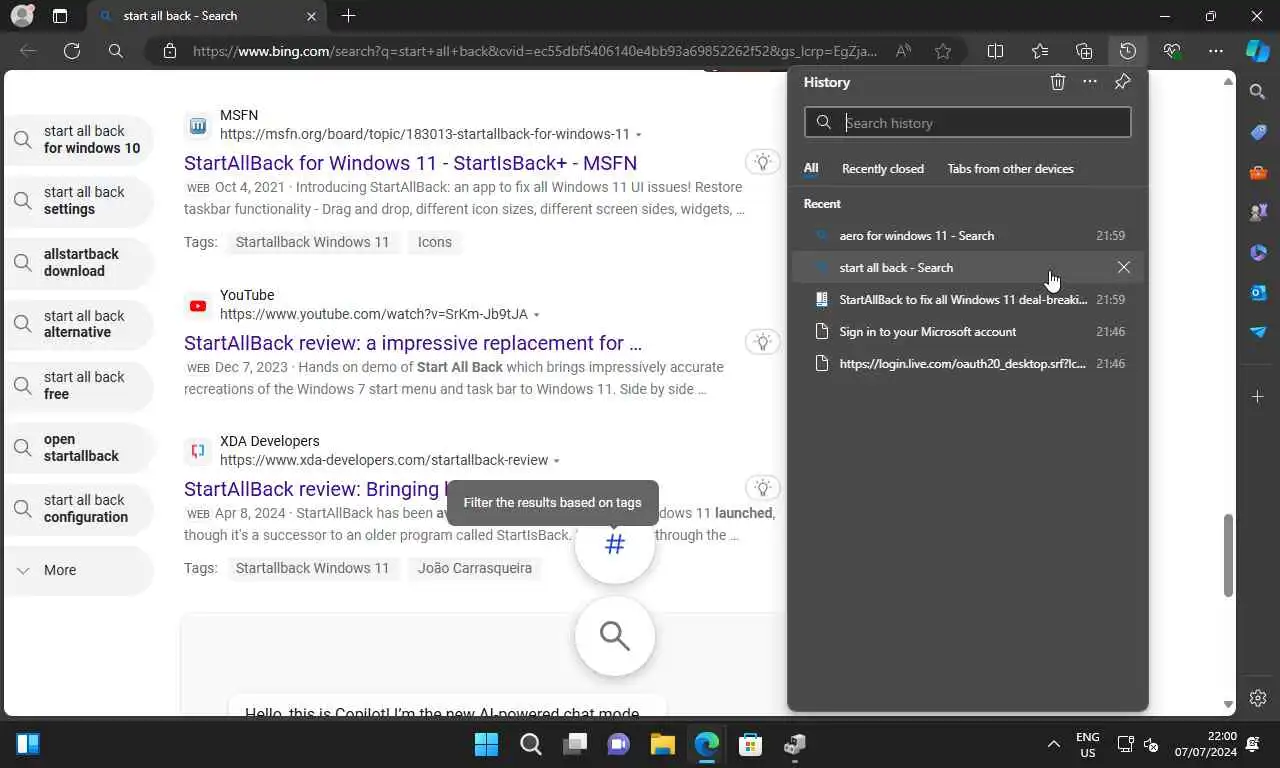This screenshot has height=768, width=1280.
Task: Switch to Recently closed tab
Action: click(883, 168)
